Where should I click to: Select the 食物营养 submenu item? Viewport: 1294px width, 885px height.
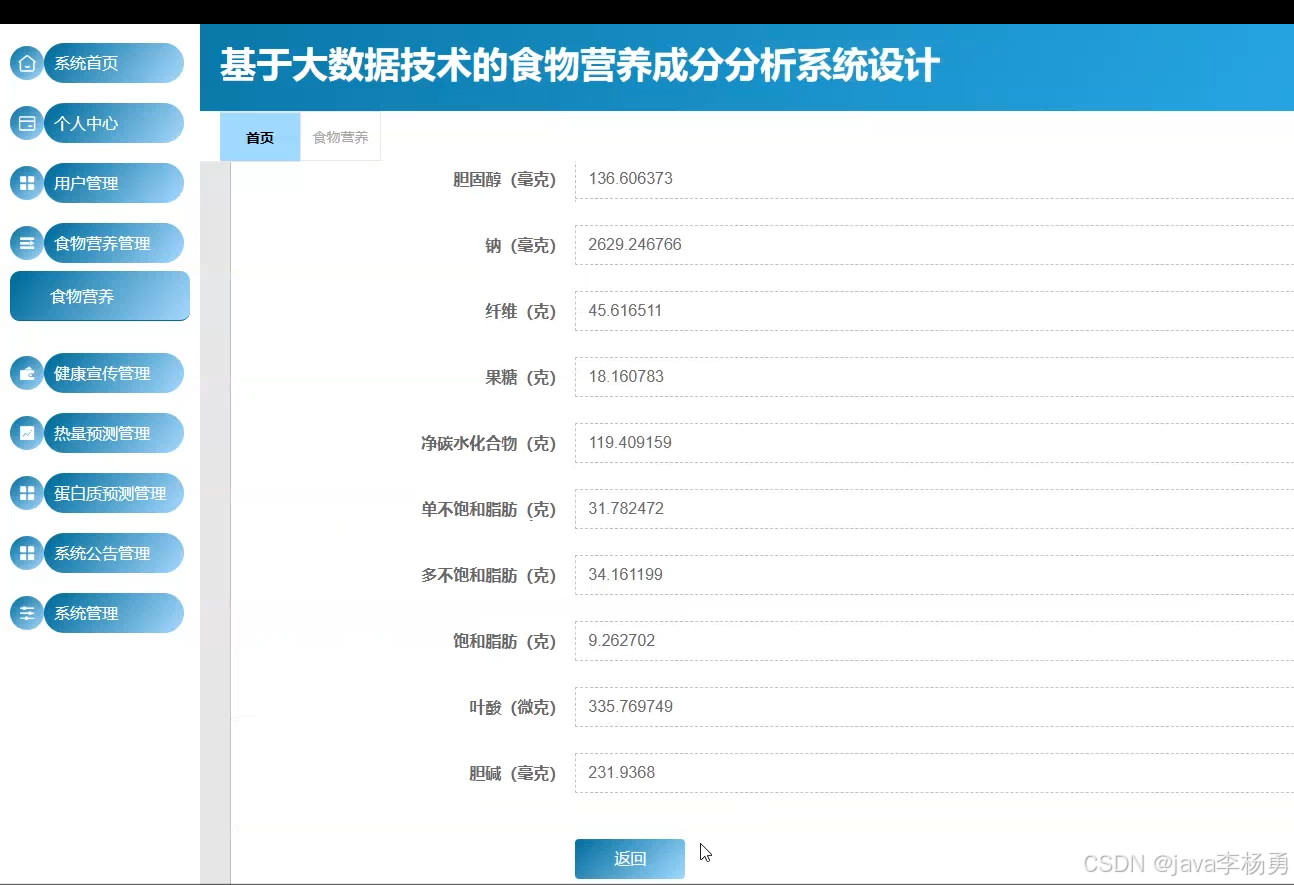click(100, 296)
